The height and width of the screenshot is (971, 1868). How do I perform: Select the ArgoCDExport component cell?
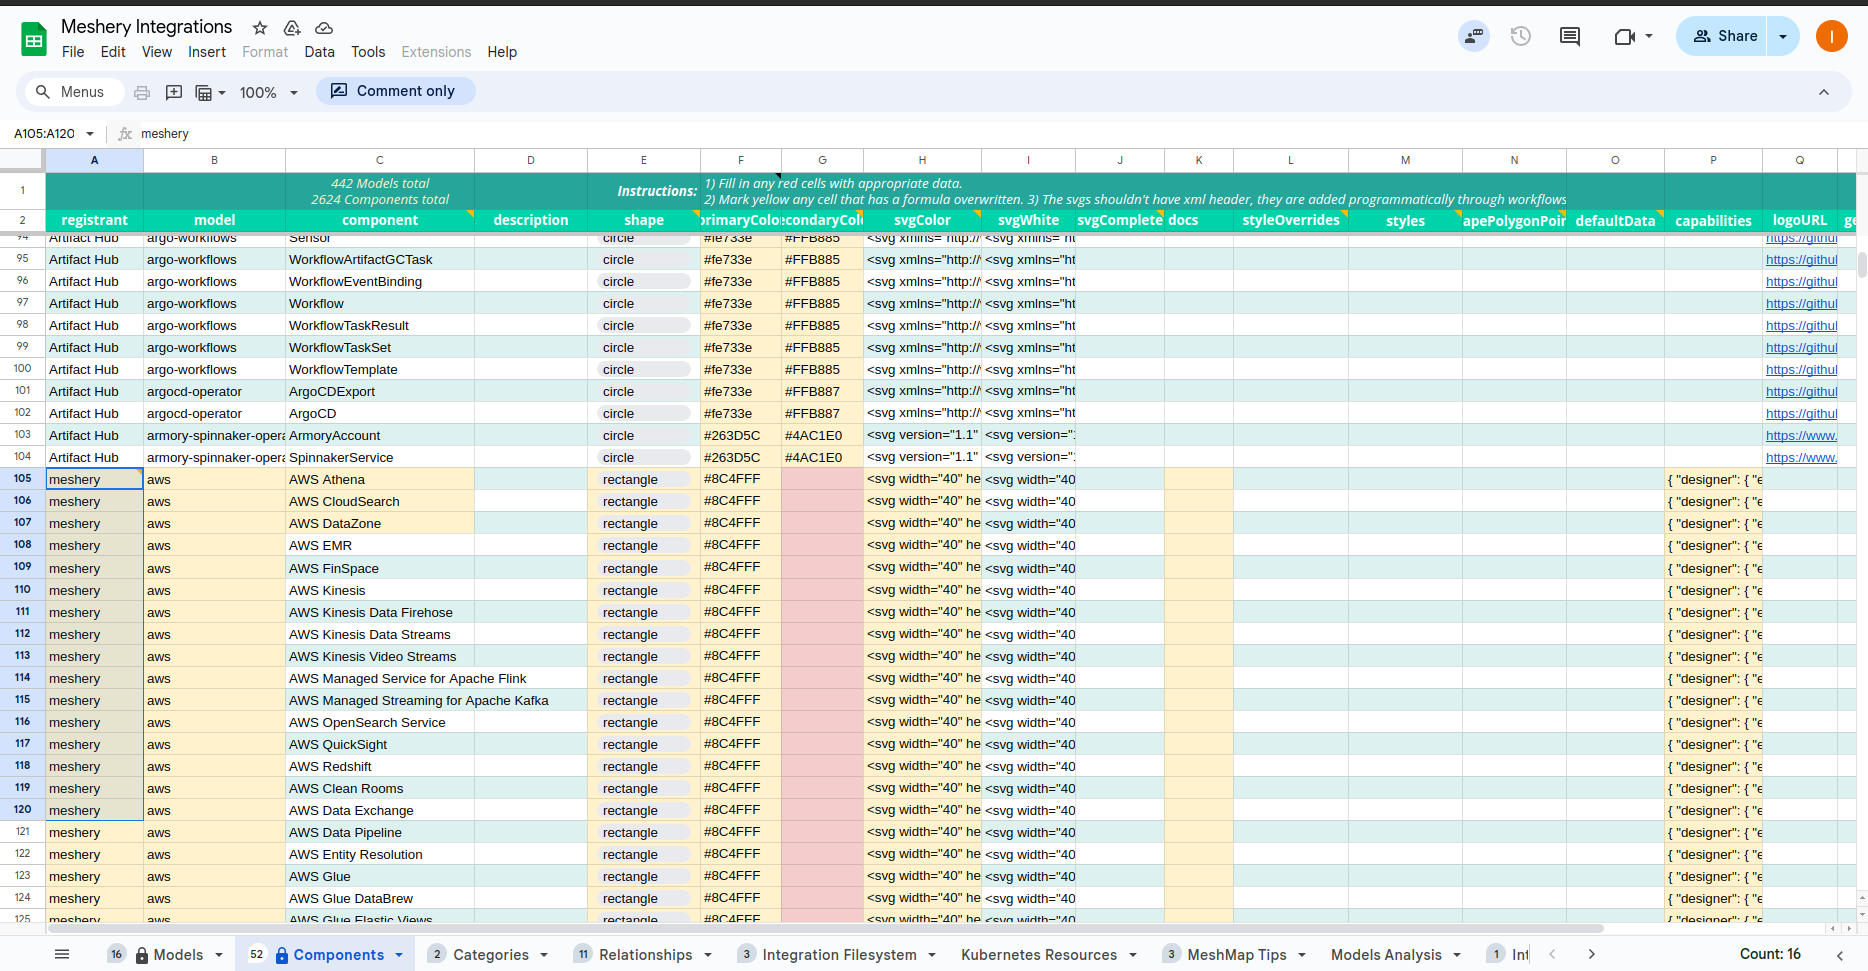click(380, 392)
